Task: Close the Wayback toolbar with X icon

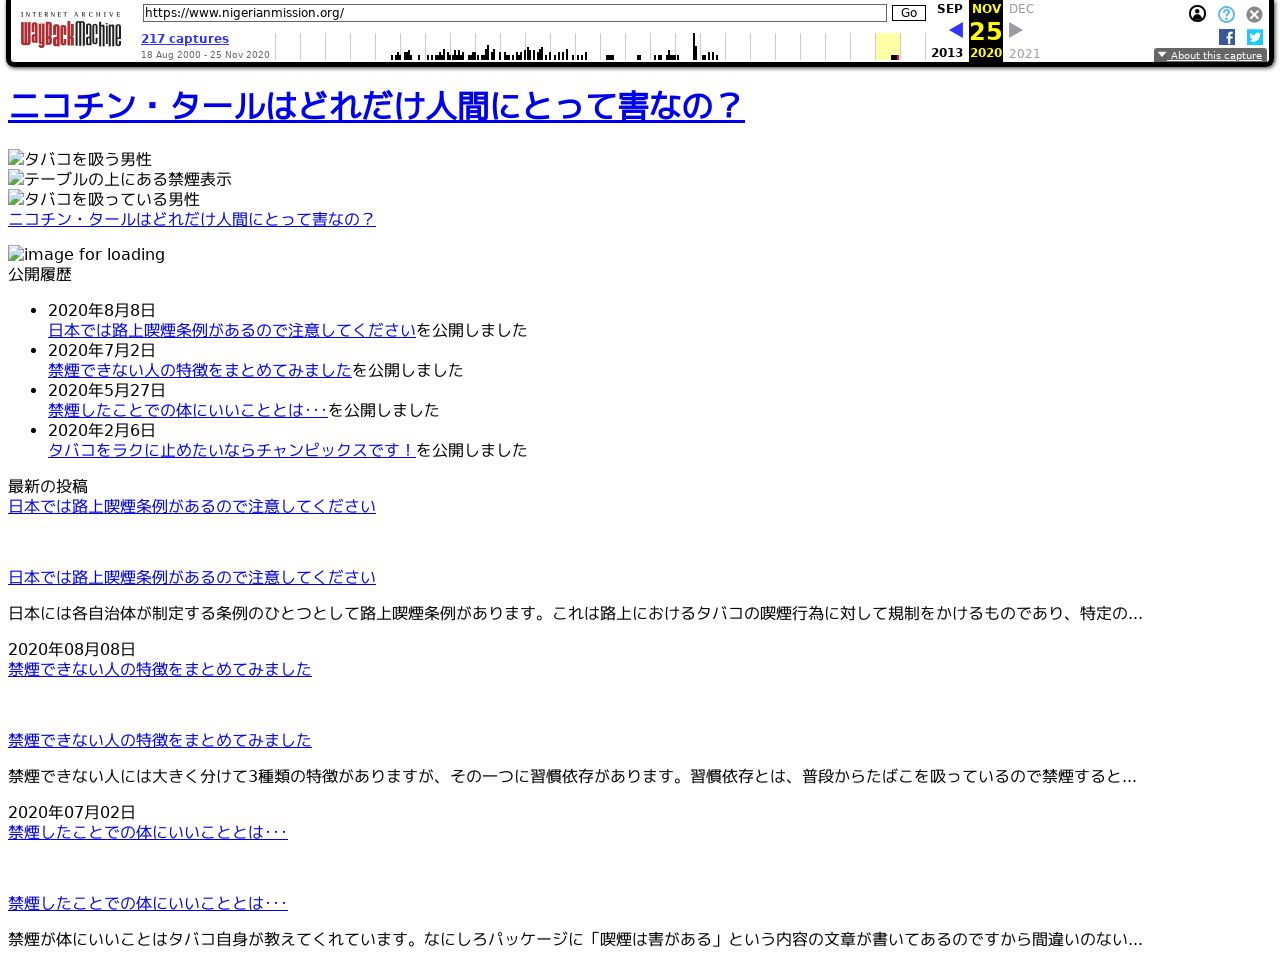Action: tap(1254, 14)
